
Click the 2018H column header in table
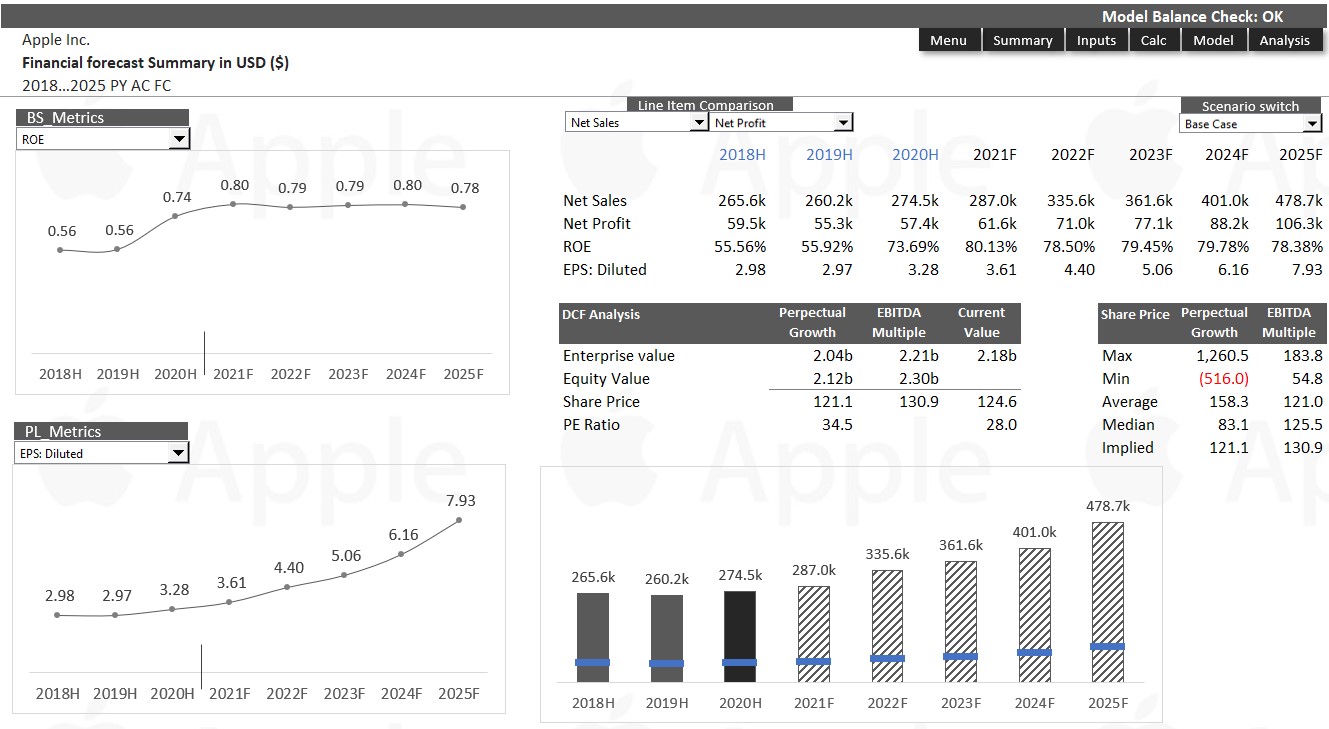(x=743, y=154)
